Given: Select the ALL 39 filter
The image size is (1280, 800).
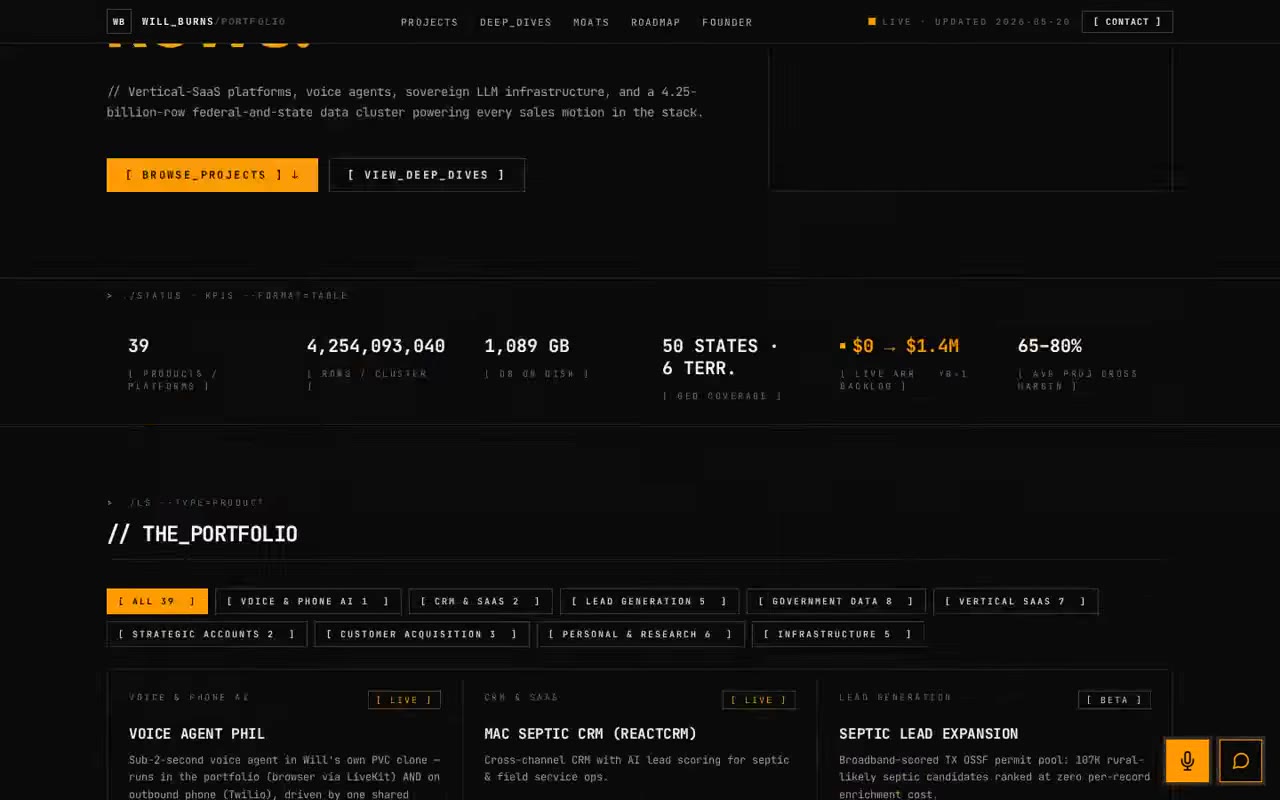Looking at the screenshot, I should (157, 601).
